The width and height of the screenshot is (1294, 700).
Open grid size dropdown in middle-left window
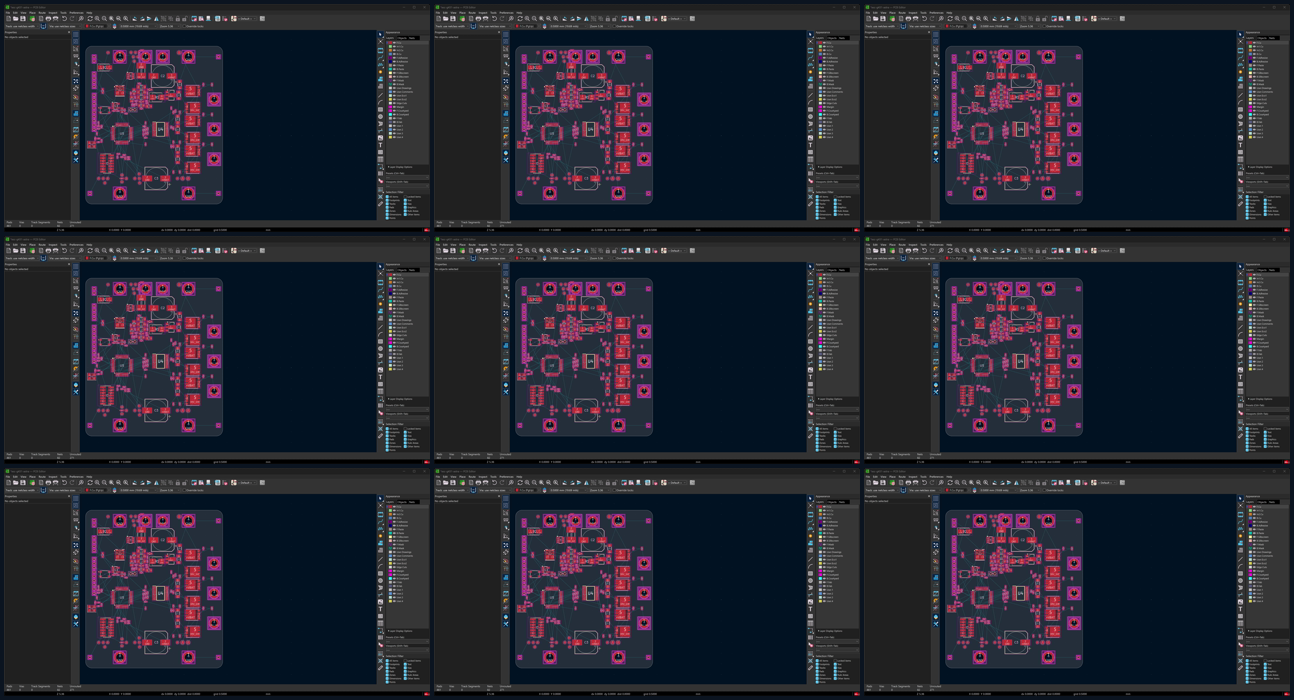coord(138,258)
